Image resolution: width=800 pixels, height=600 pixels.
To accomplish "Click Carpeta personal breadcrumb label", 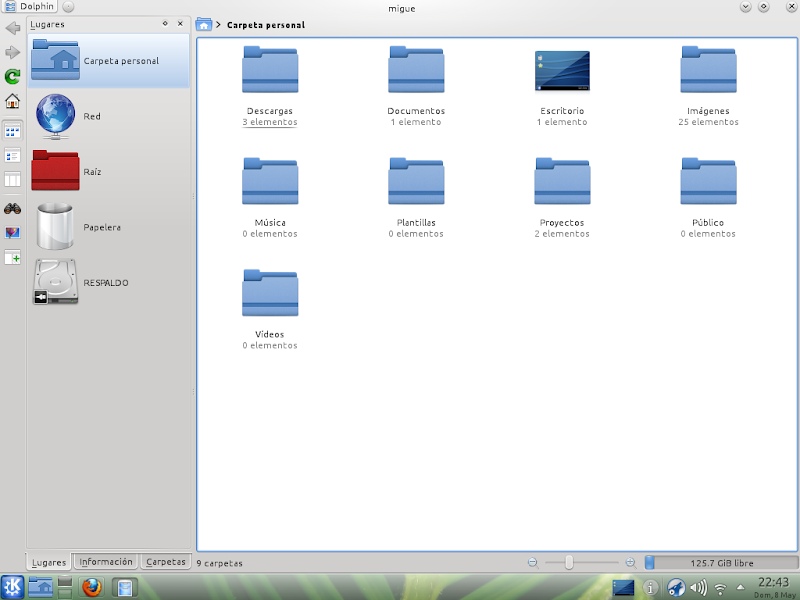I will [266, 24].
